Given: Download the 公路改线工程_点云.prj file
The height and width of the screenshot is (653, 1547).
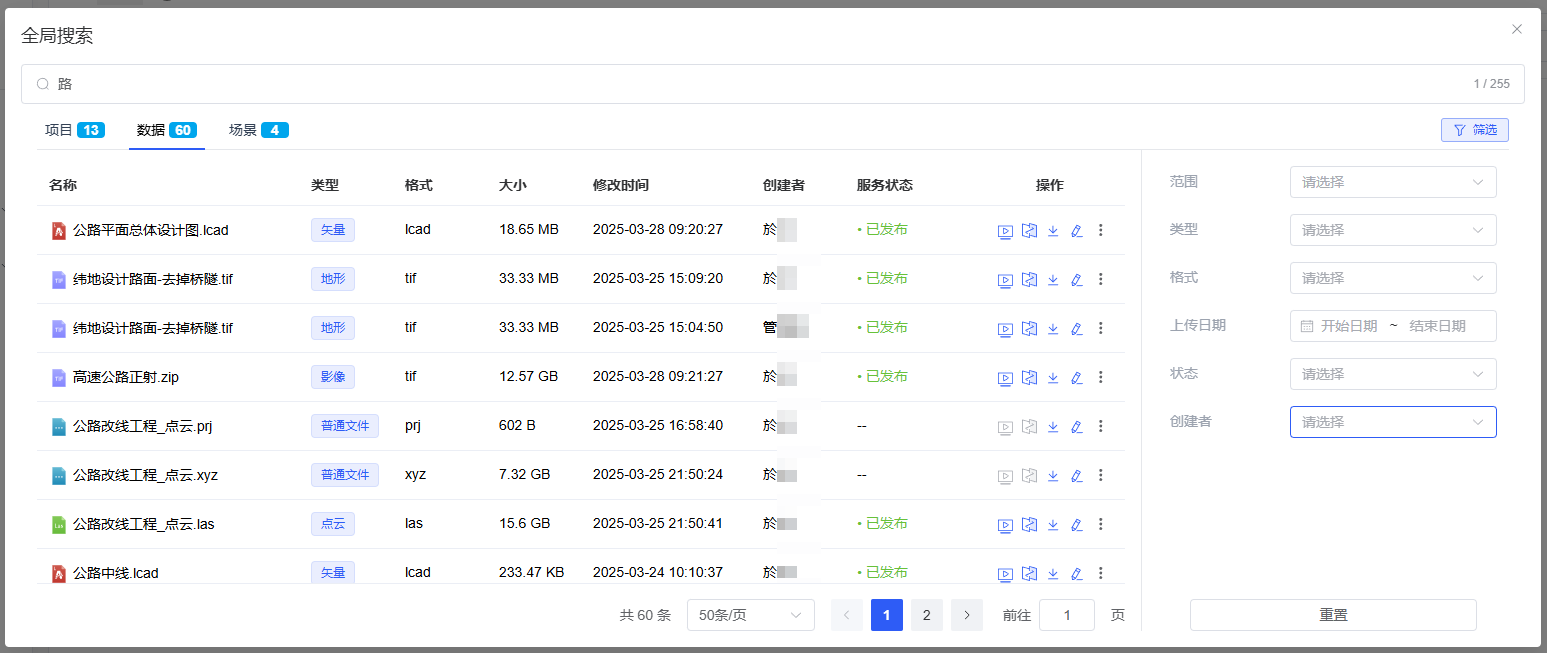Looking at the screenshot, I should [1053, 427].
